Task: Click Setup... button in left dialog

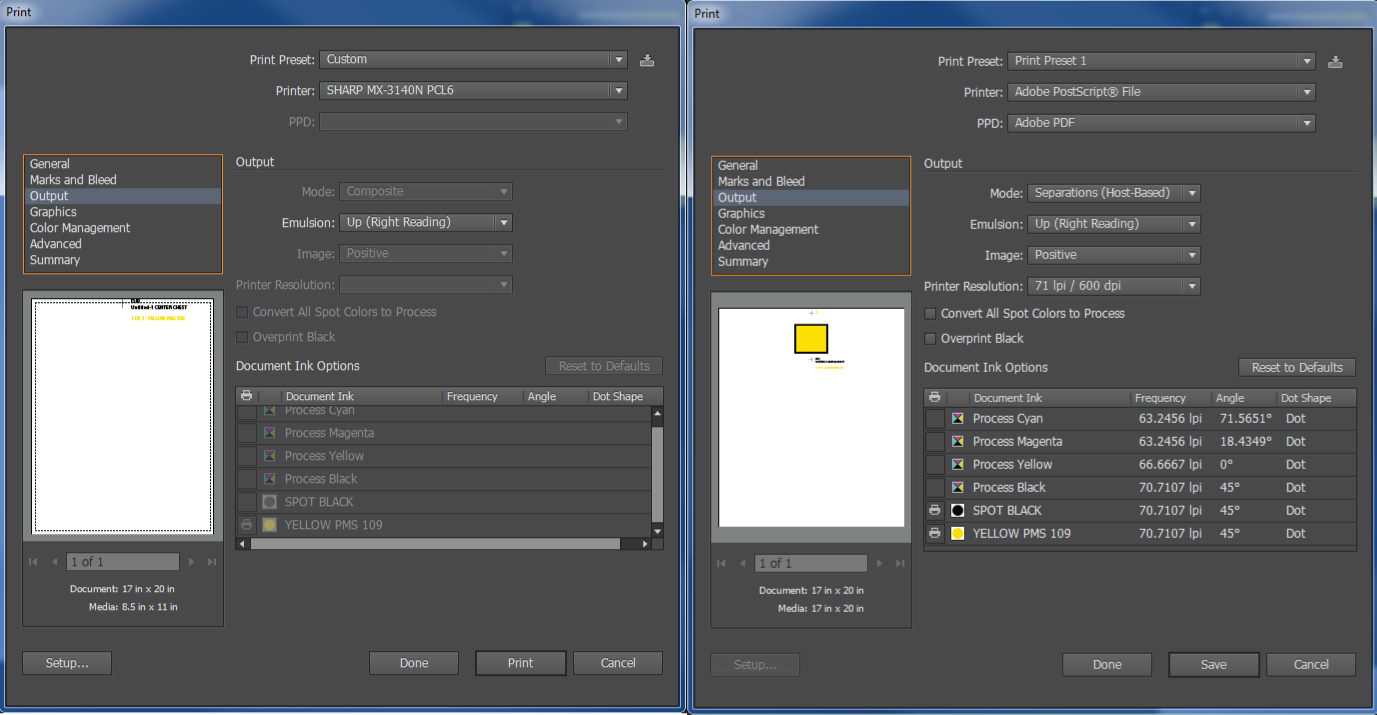Action: (67, 663)
